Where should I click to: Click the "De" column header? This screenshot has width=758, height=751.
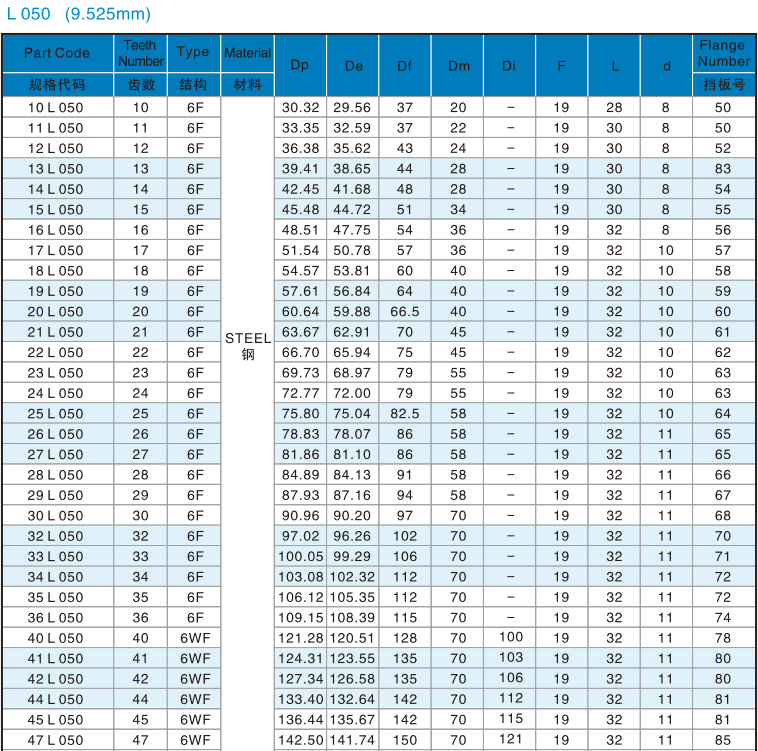click(x=353, y=65)
